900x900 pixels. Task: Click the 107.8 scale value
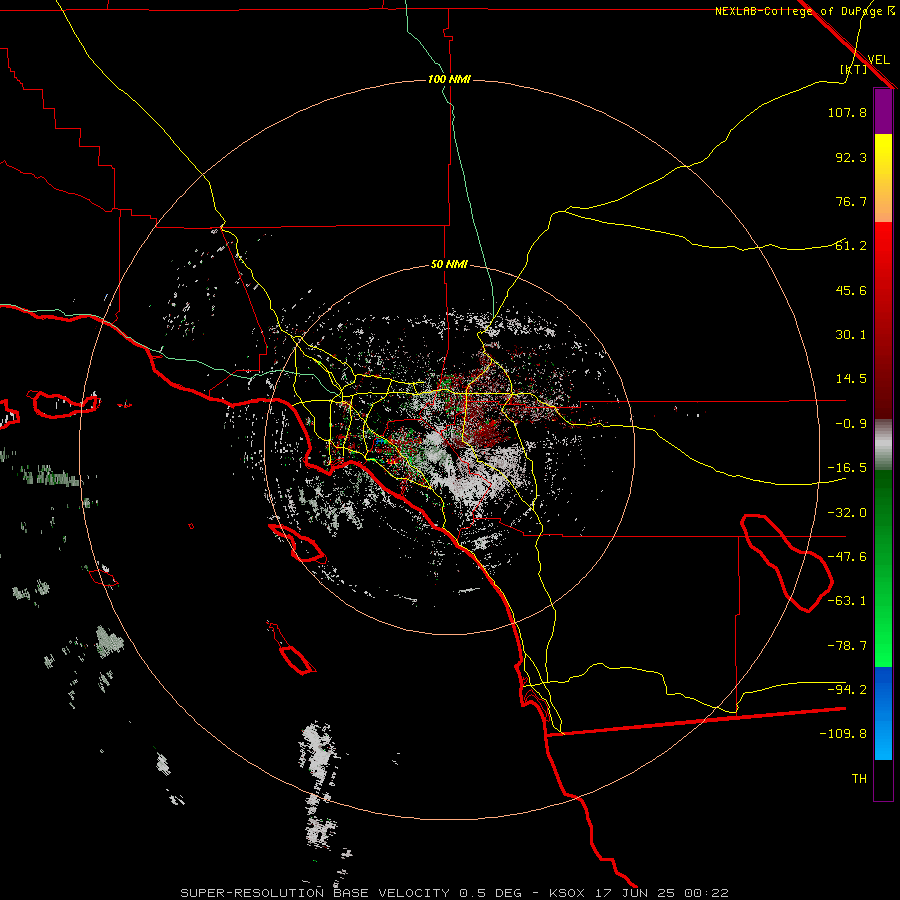[x=847, y=112]
